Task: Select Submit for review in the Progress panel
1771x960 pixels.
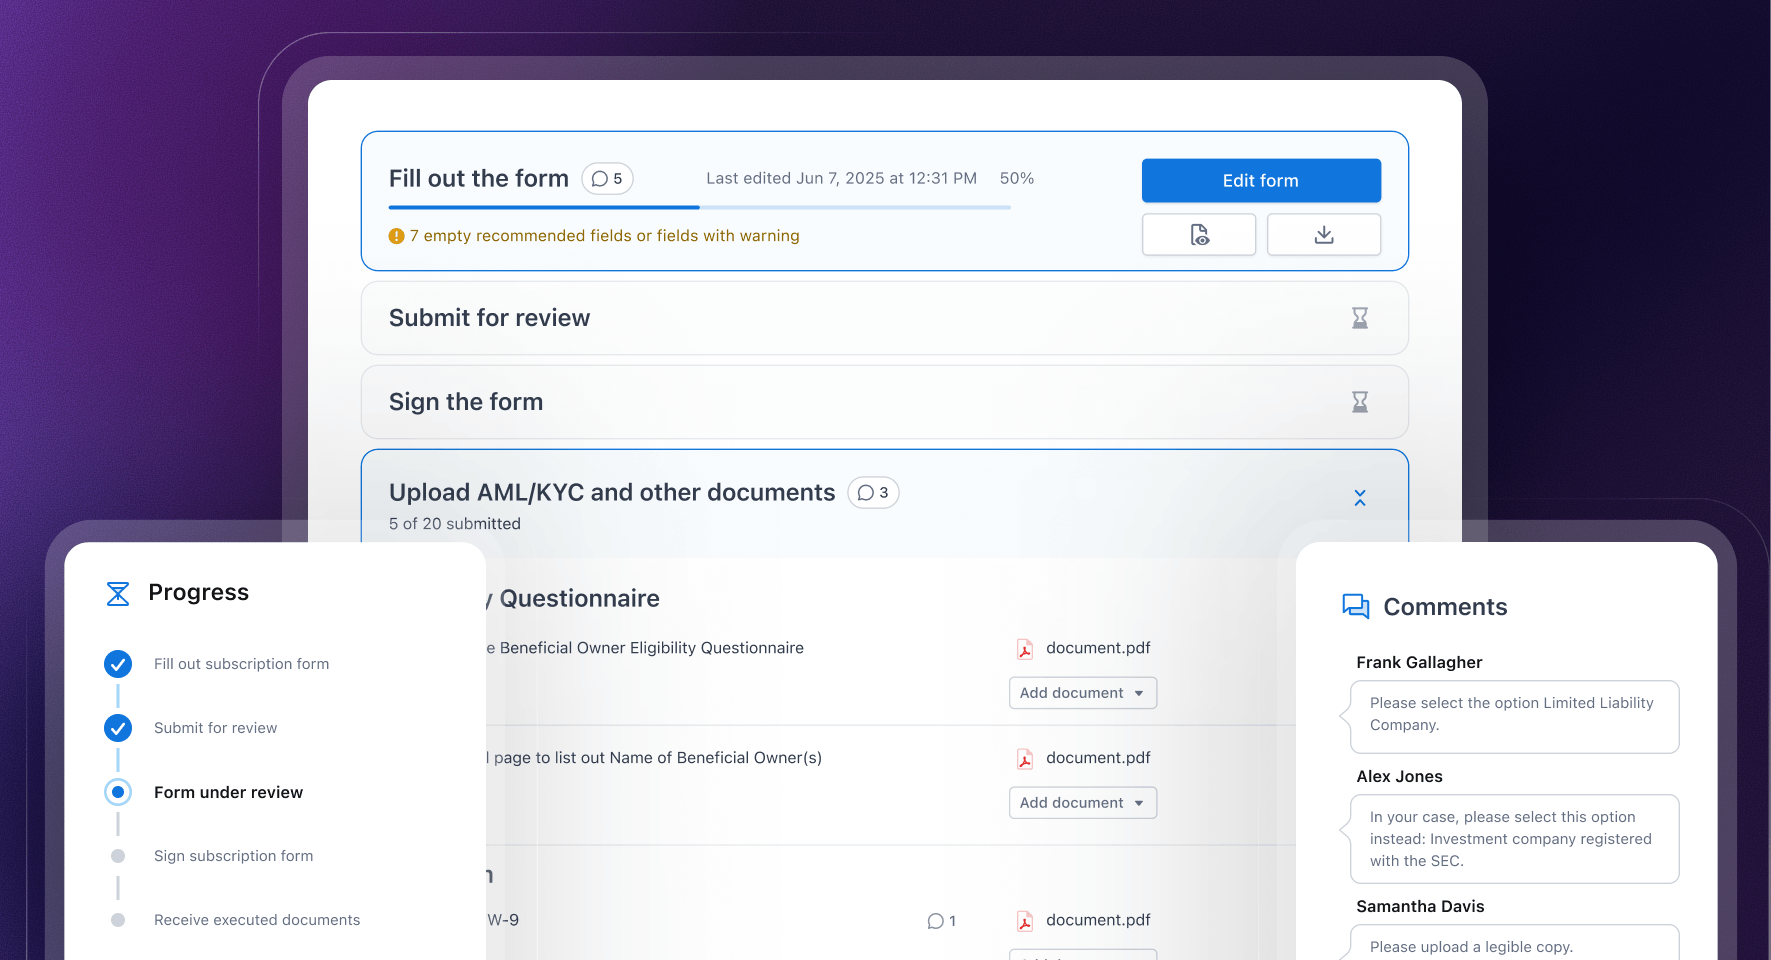Action: point(215,728)
